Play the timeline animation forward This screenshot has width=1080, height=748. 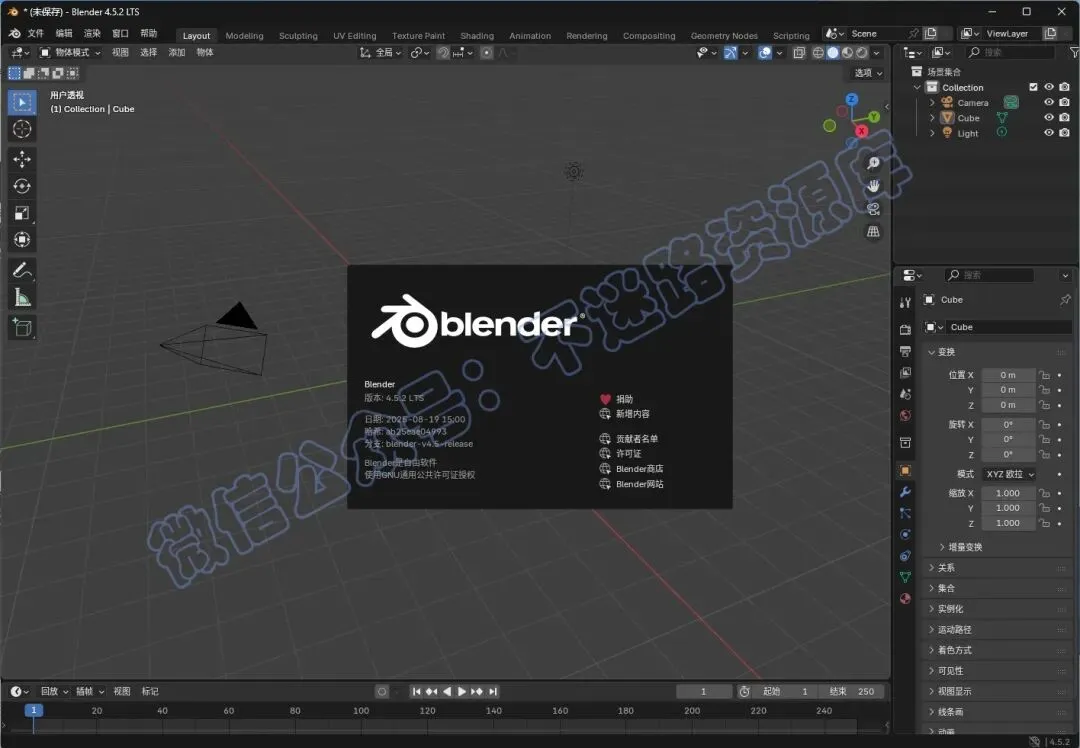(461, 692)
